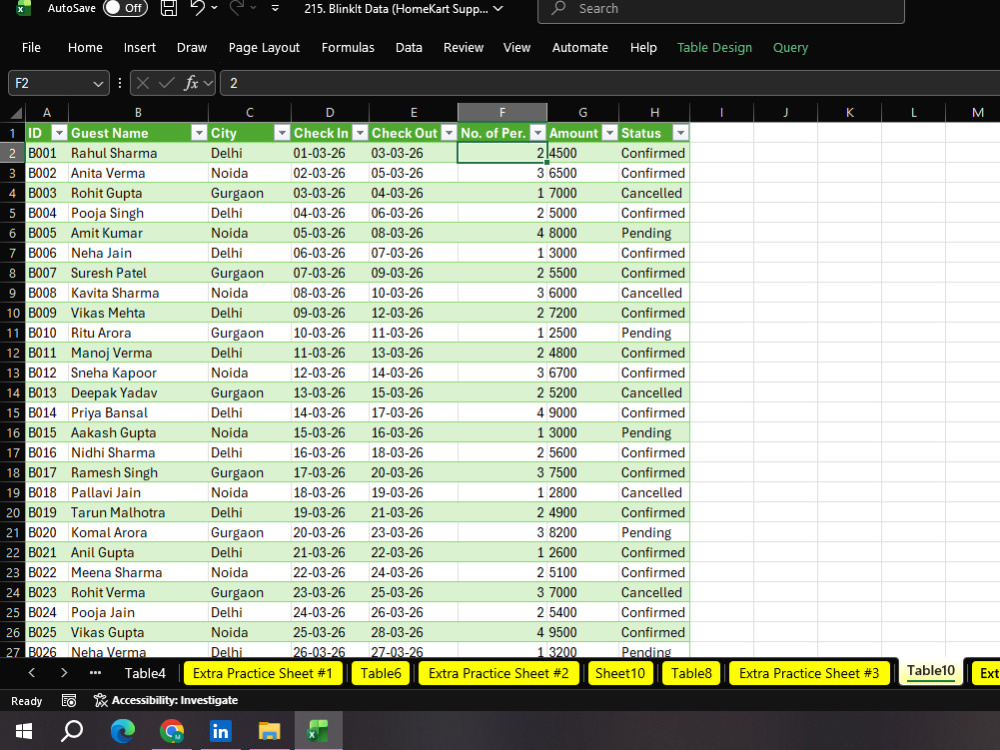The width and height of the screenshot is (1000, 750).
Task: Switch to Extra Practice Sheet #1 tab
Action: point(262,673)
